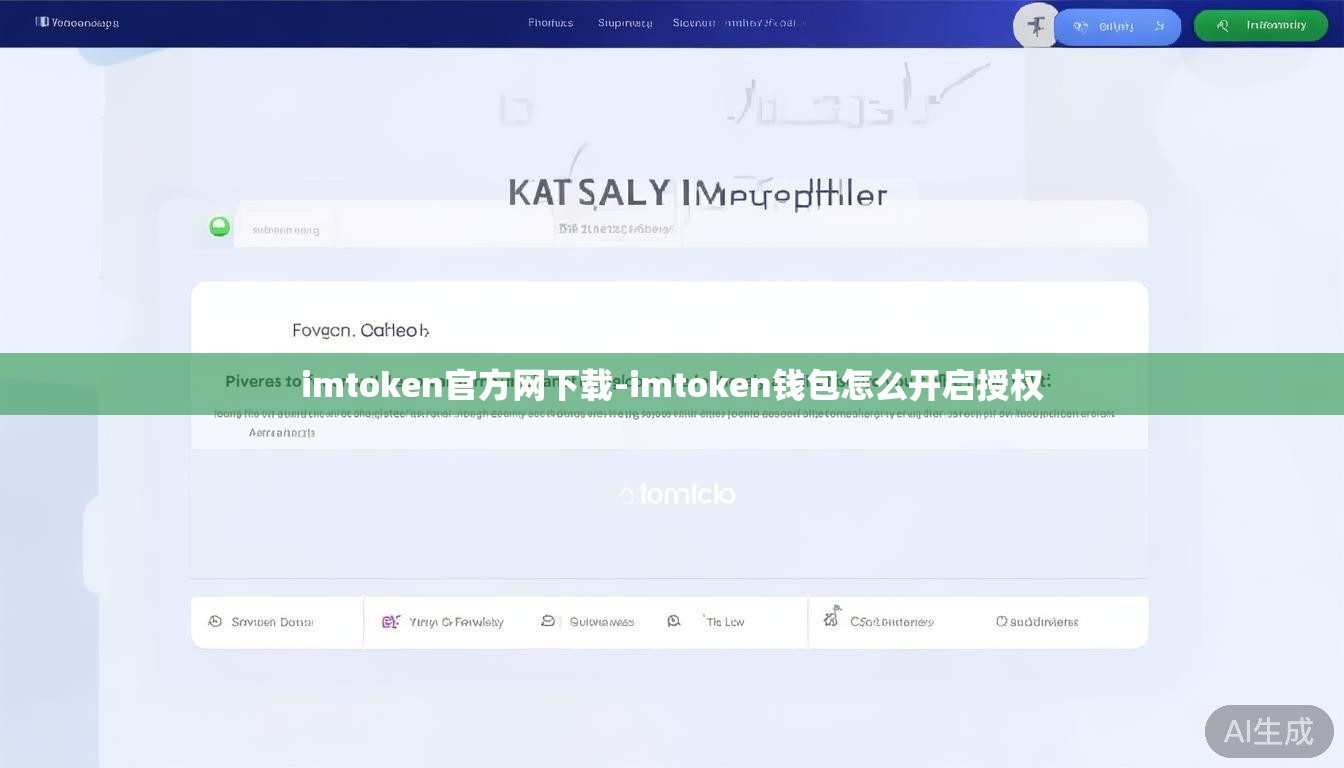Click the 'AI生成' watermark badge
1344x768 pixels.
(x=1268, y=732)
